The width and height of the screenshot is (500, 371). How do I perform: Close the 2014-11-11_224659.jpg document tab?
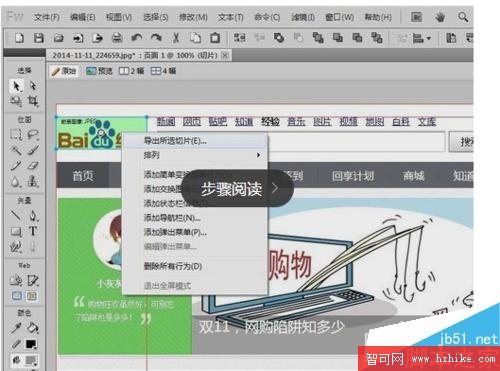(225, 55)
